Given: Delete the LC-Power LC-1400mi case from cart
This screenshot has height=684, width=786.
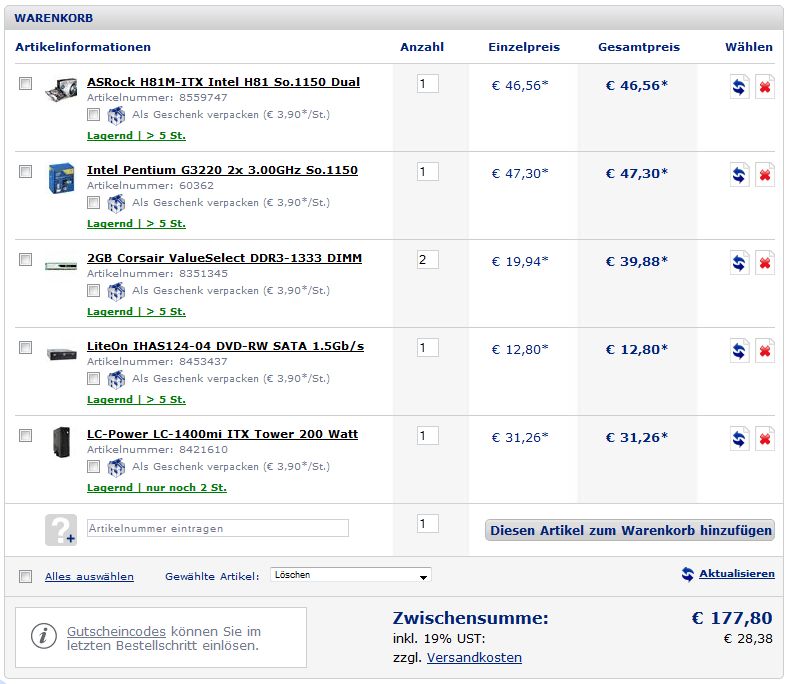Looking at the screenshot, I should [x=764, y=439].
